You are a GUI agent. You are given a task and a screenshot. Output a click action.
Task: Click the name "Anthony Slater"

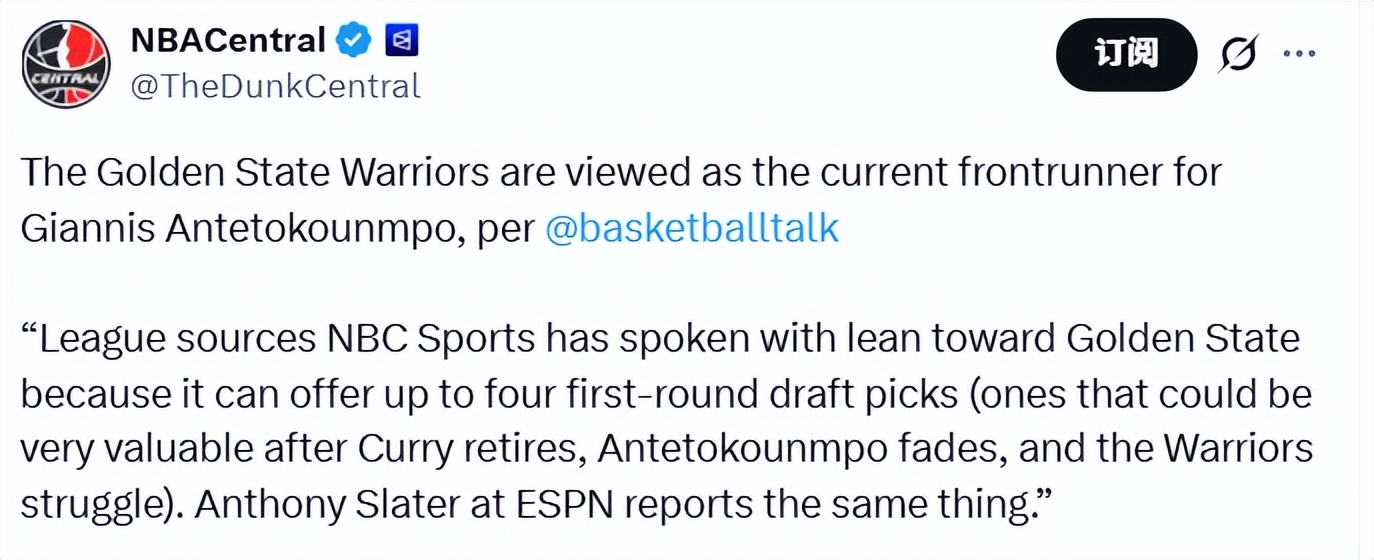[x=318, y=504]
